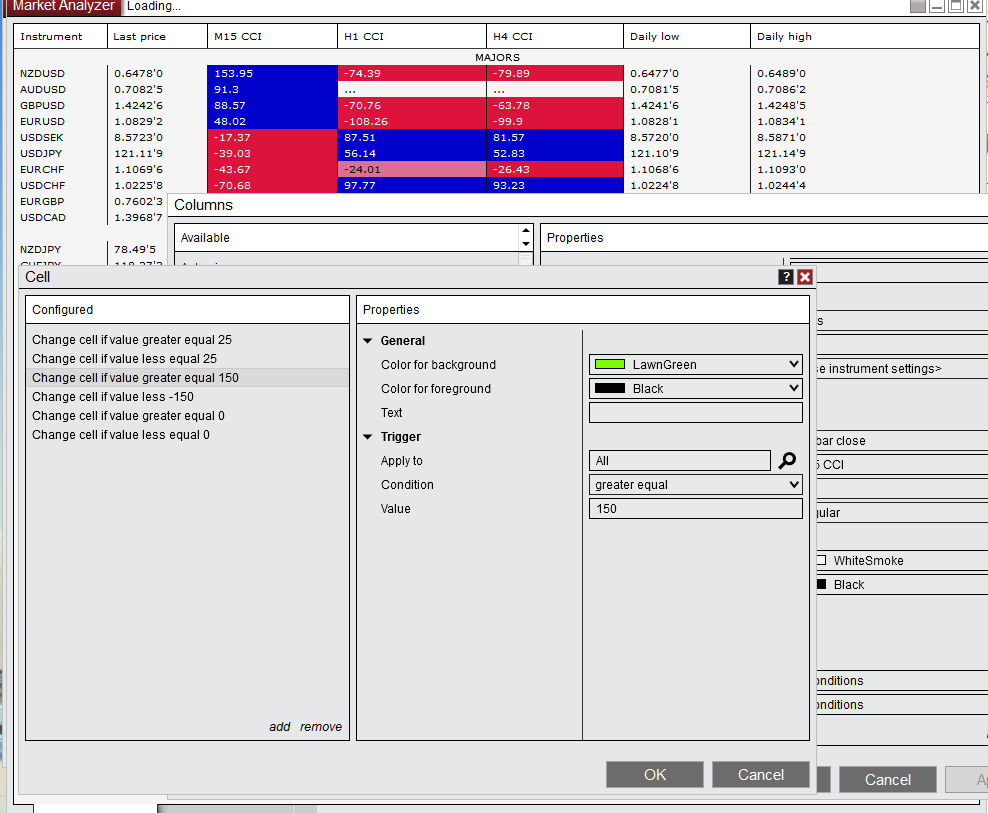Click the H4 CCI column header
The width and height of the screenshot is (988, 813).
pyautogui.click(x=554, y=37)
